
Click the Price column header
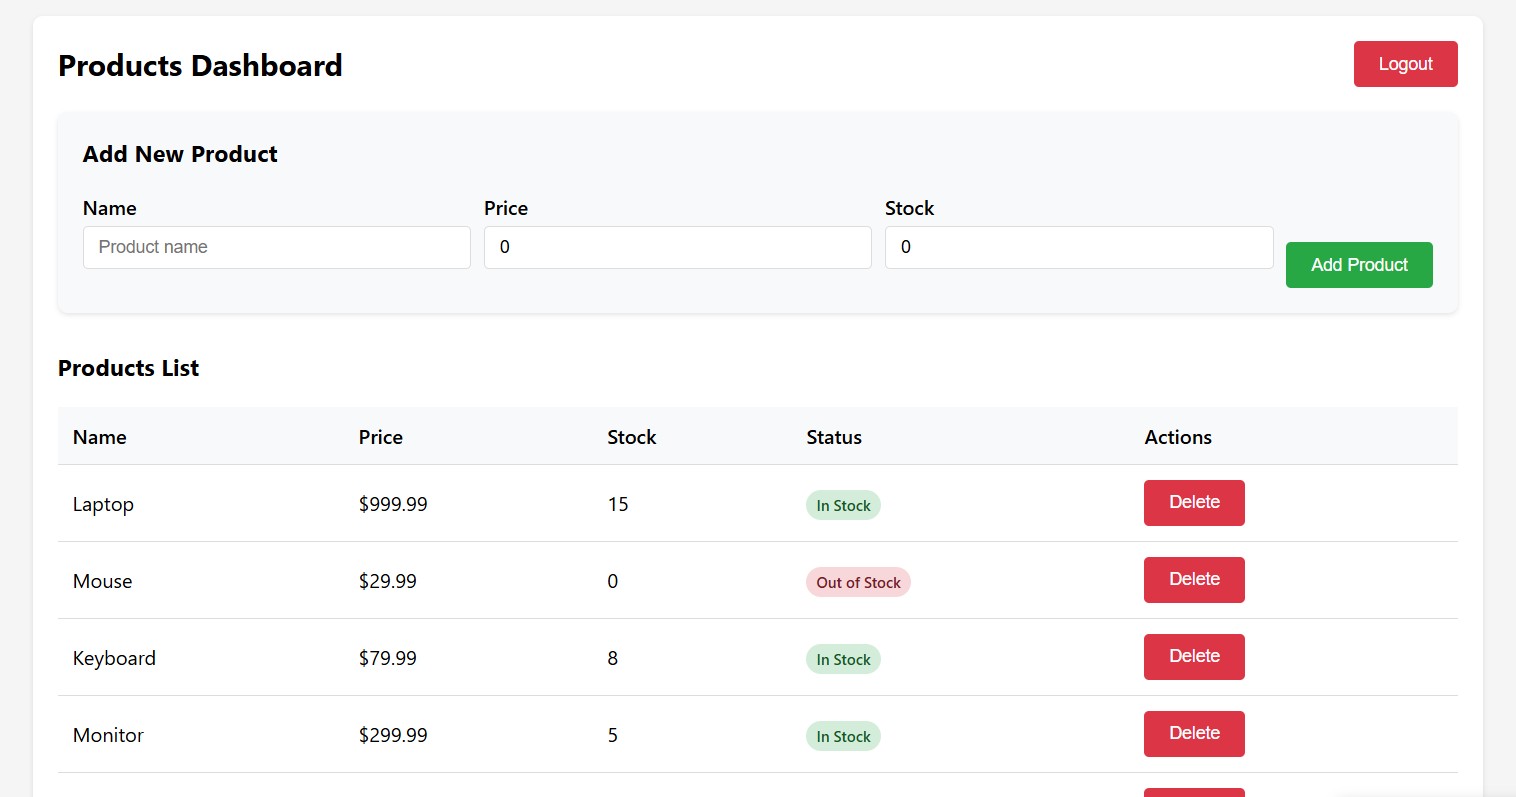[380, 437]
